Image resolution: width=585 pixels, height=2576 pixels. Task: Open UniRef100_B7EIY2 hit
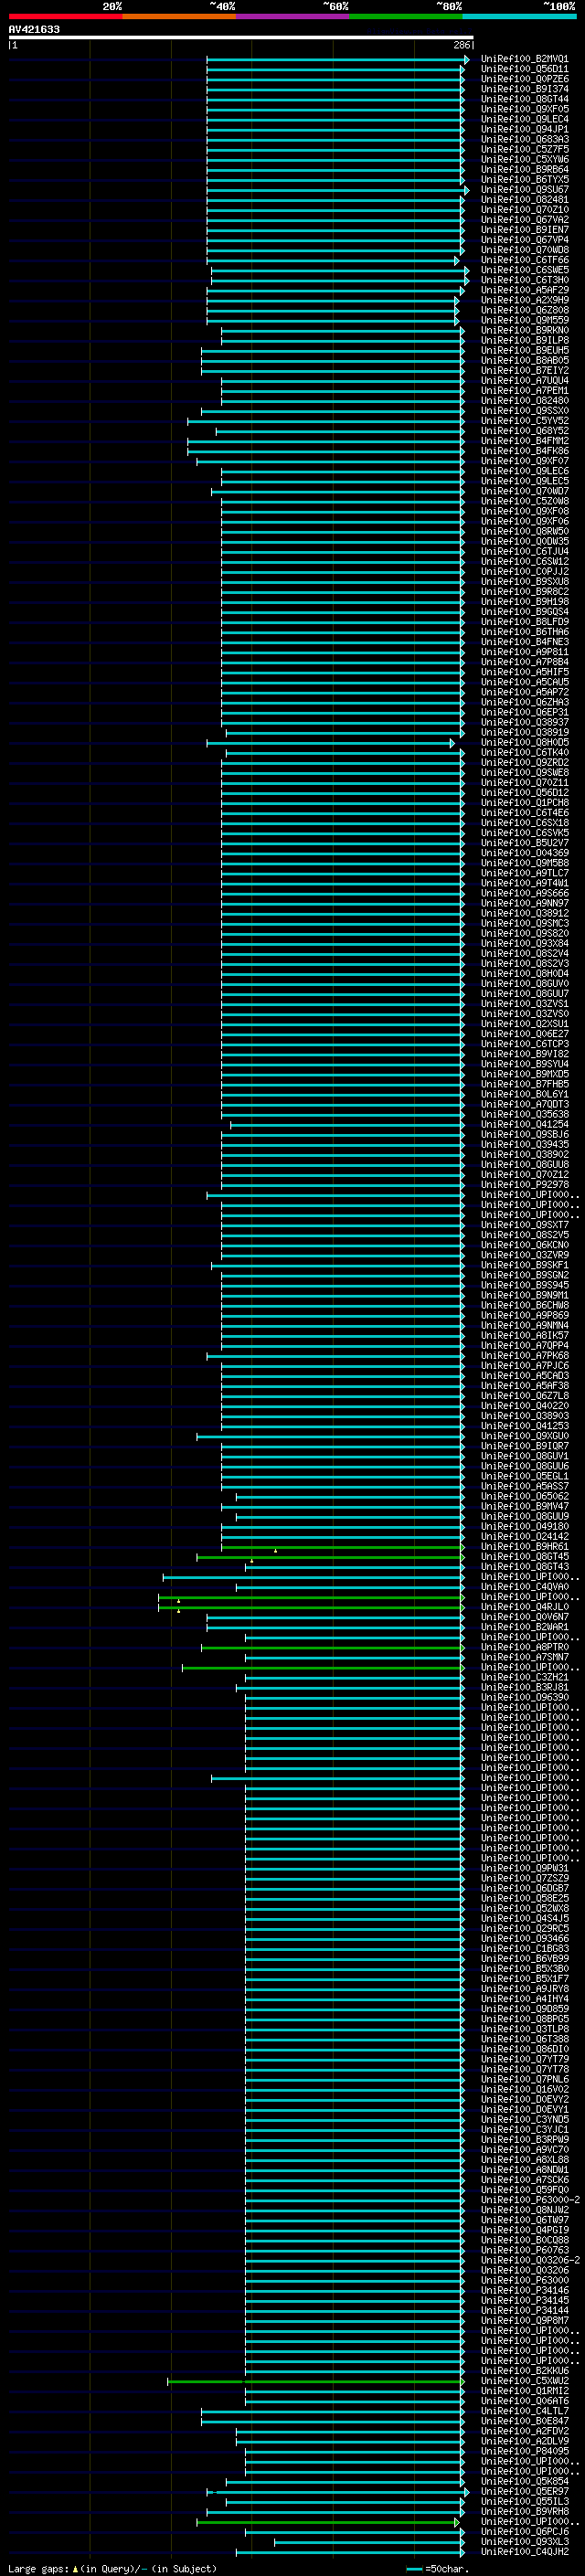coord(524,371)
